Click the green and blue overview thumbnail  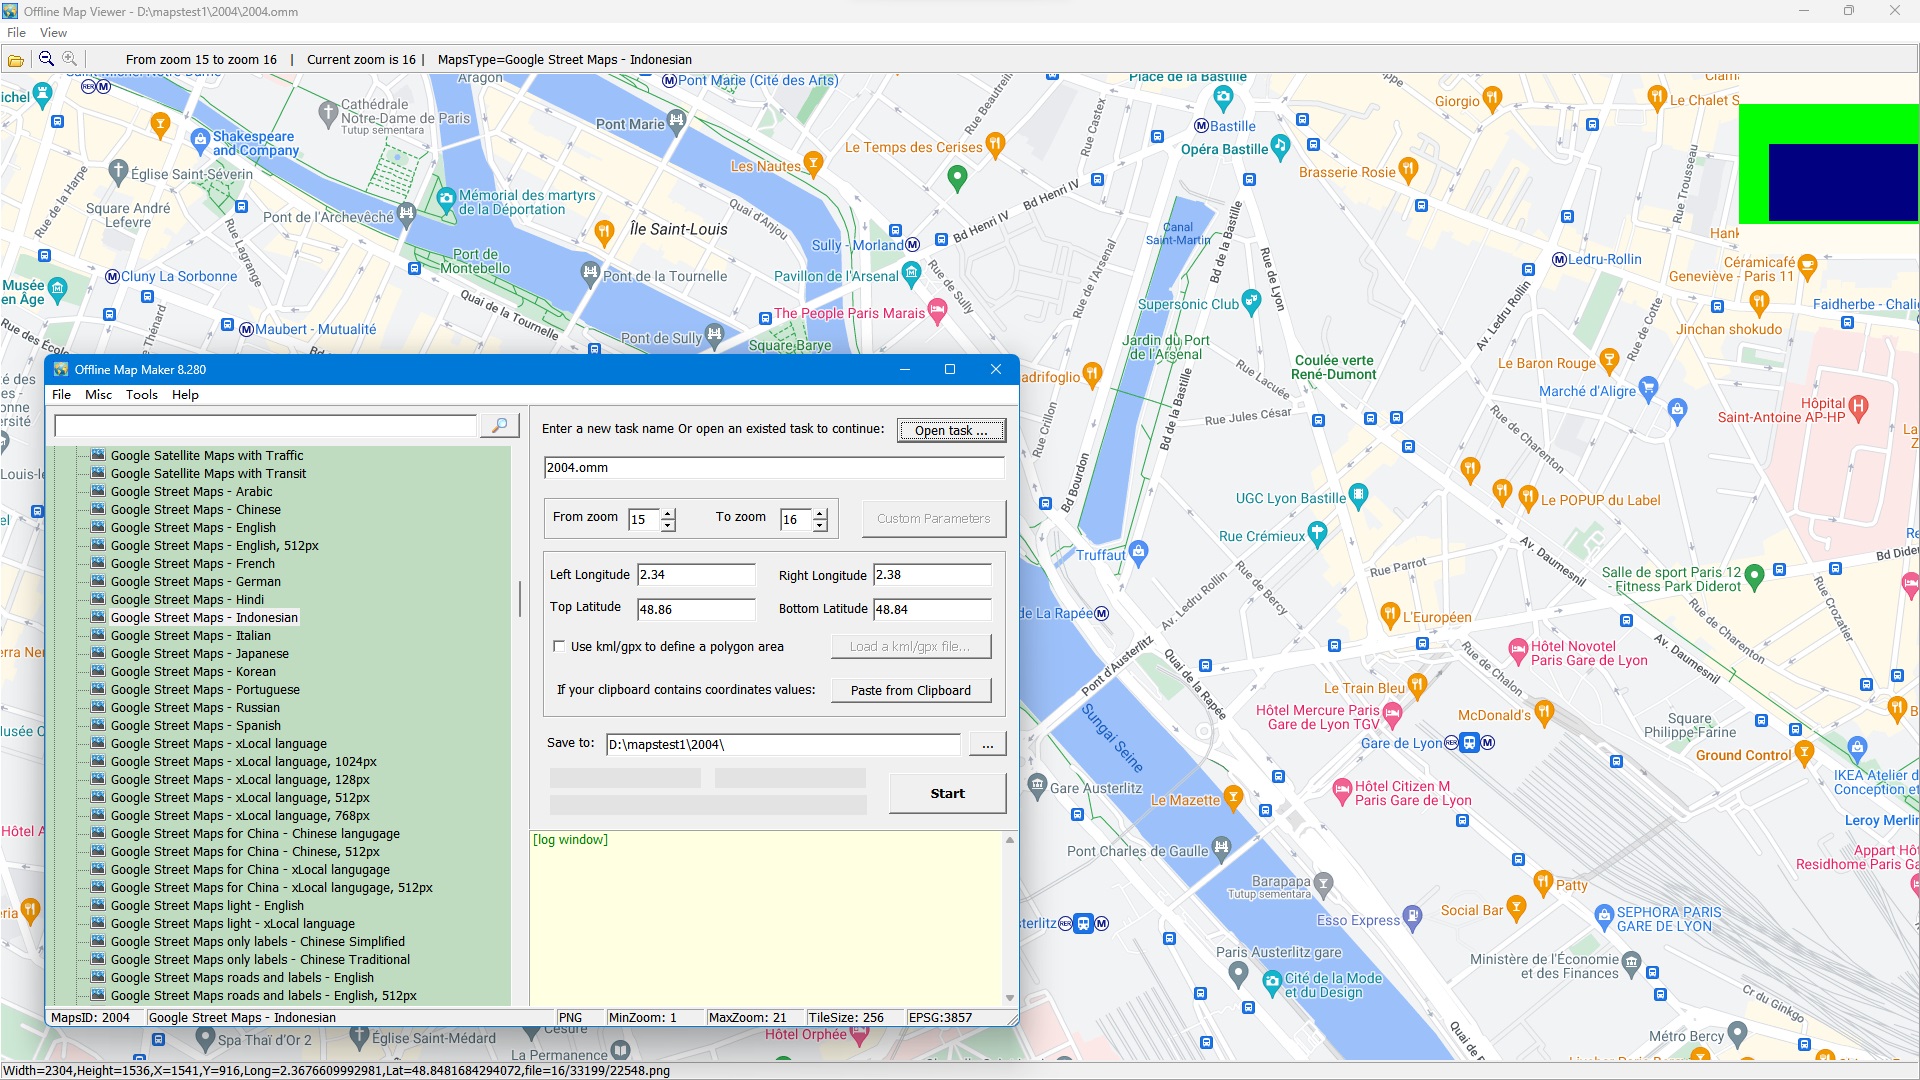(1829, 164)
